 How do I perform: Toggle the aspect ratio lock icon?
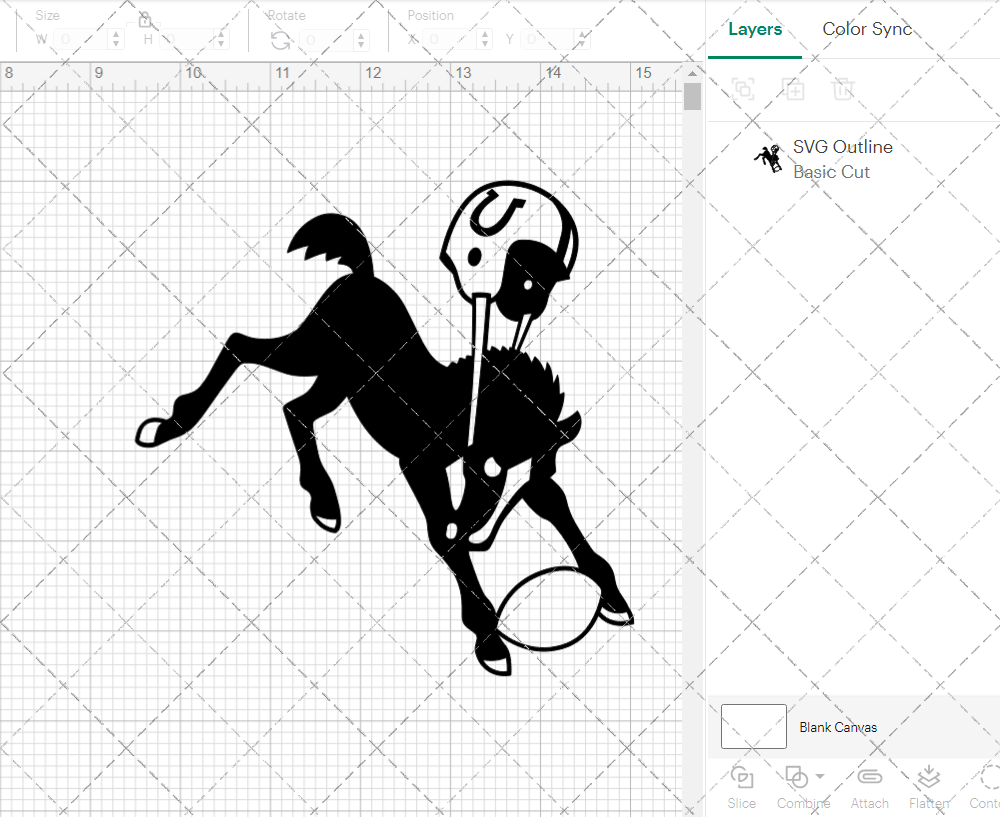(145, 20)
